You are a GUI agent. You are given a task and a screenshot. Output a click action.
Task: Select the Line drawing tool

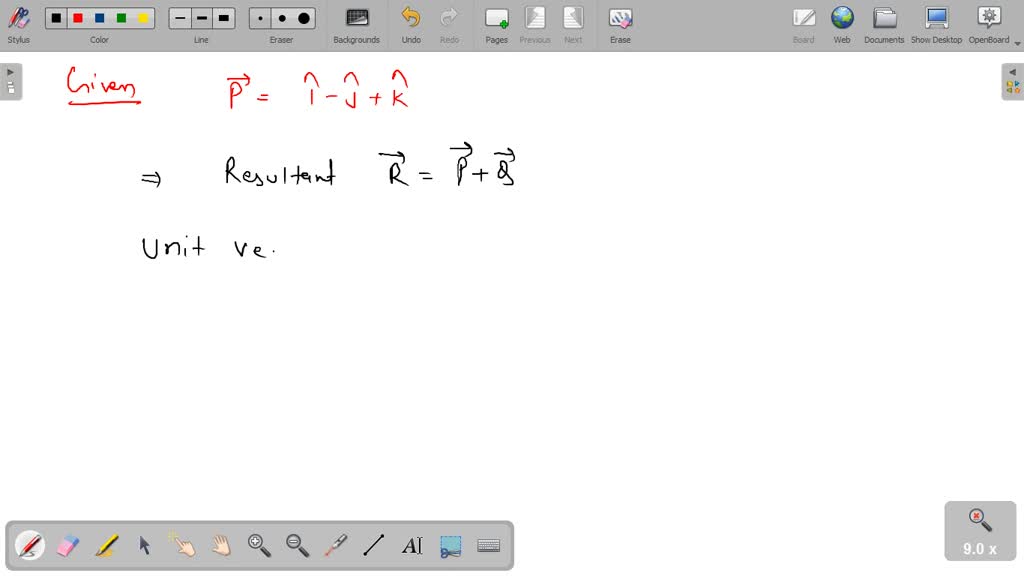pyautogui.click(x=373, y=545)
